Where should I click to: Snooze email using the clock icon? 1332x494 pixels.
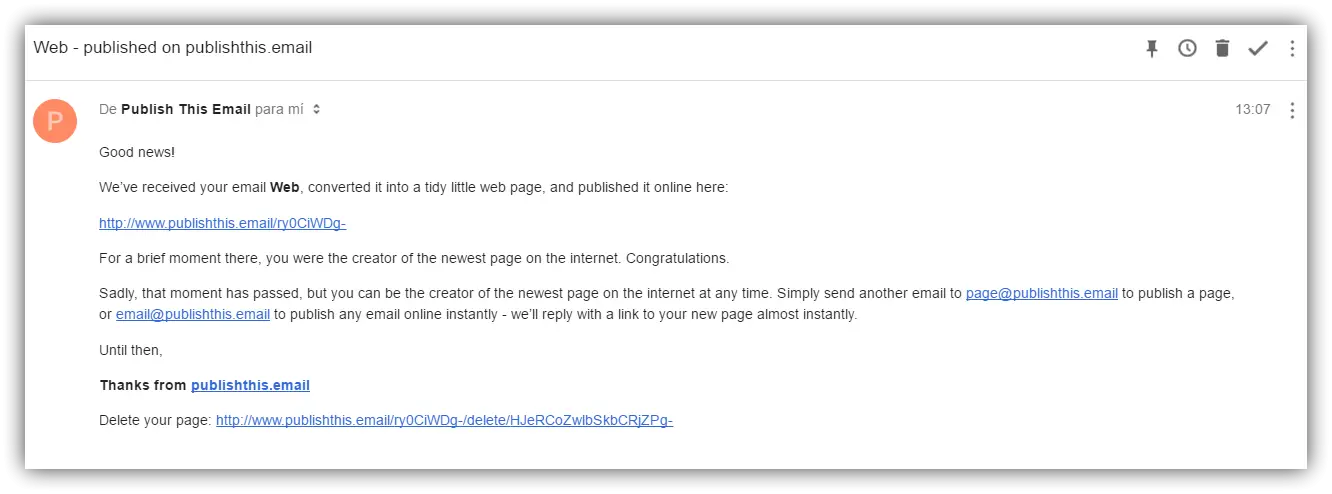coord(1187,48)
